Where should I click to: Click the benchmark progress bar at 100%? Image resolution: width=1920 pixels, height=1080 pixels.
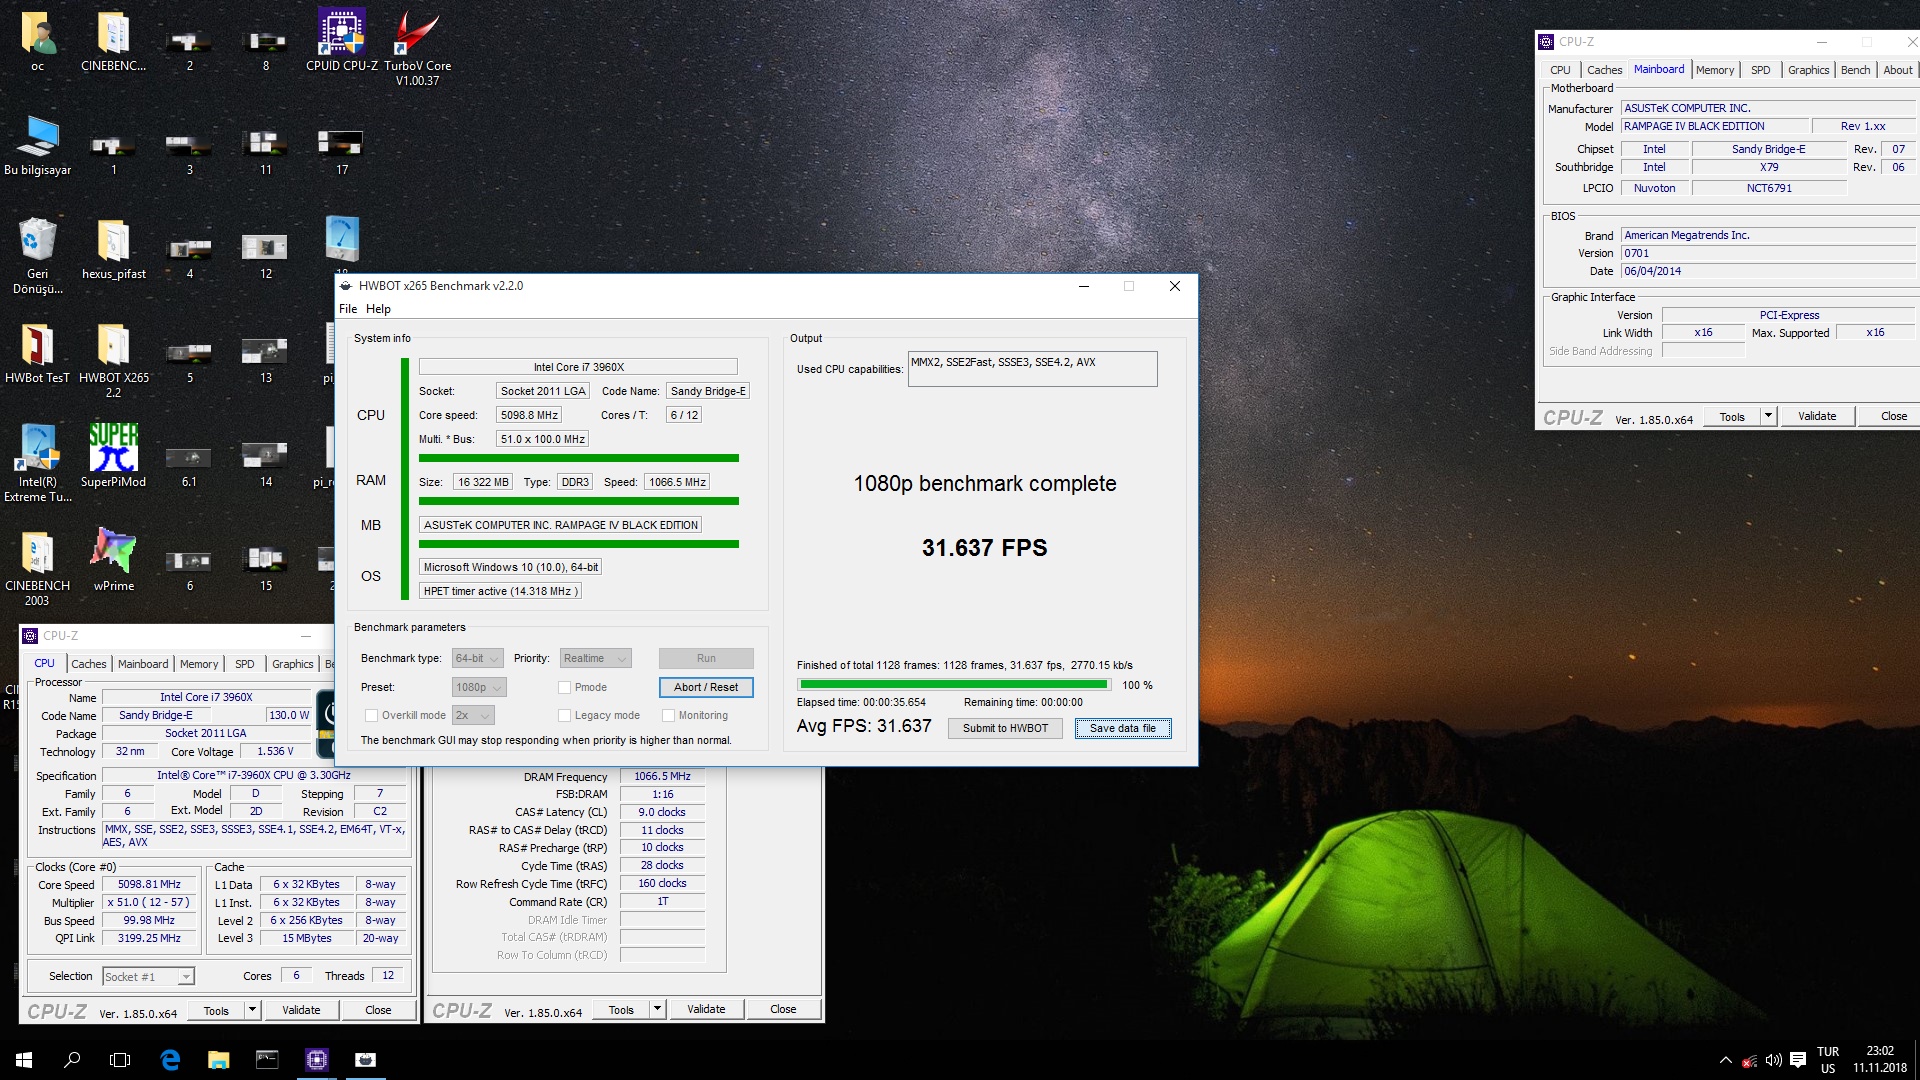(954, 685)
